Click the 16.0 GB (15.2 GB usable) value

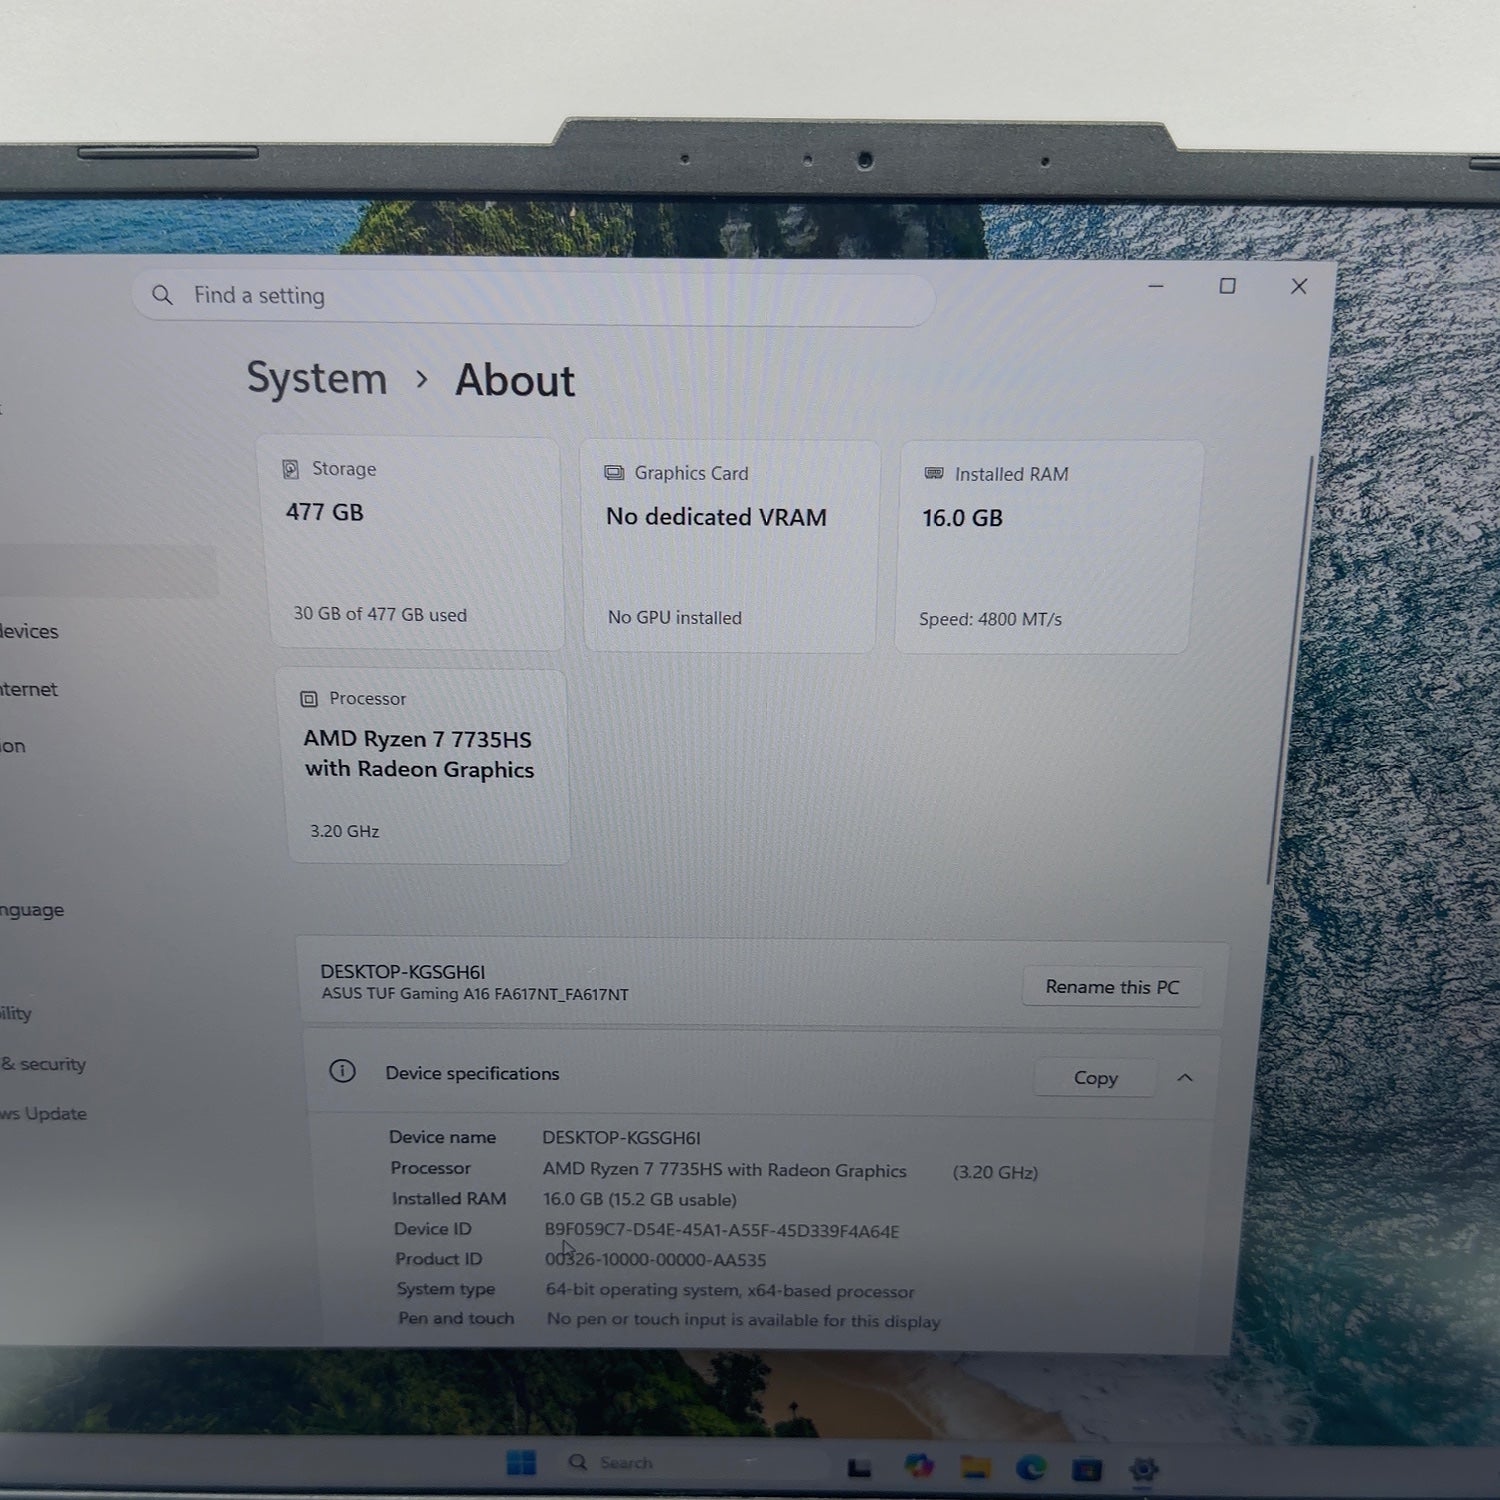click(640, 1199)
